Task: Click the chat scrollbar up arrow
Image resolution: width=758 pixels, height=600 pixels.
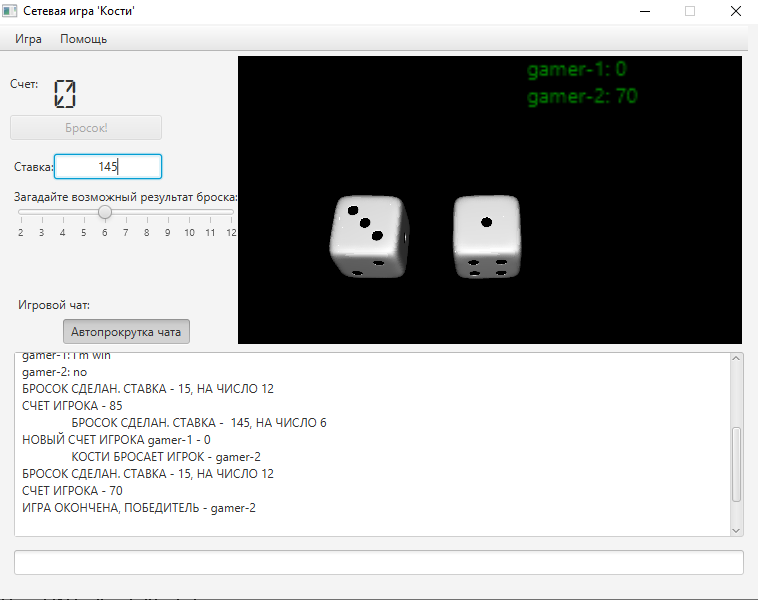Action: [x=737, y=360]
